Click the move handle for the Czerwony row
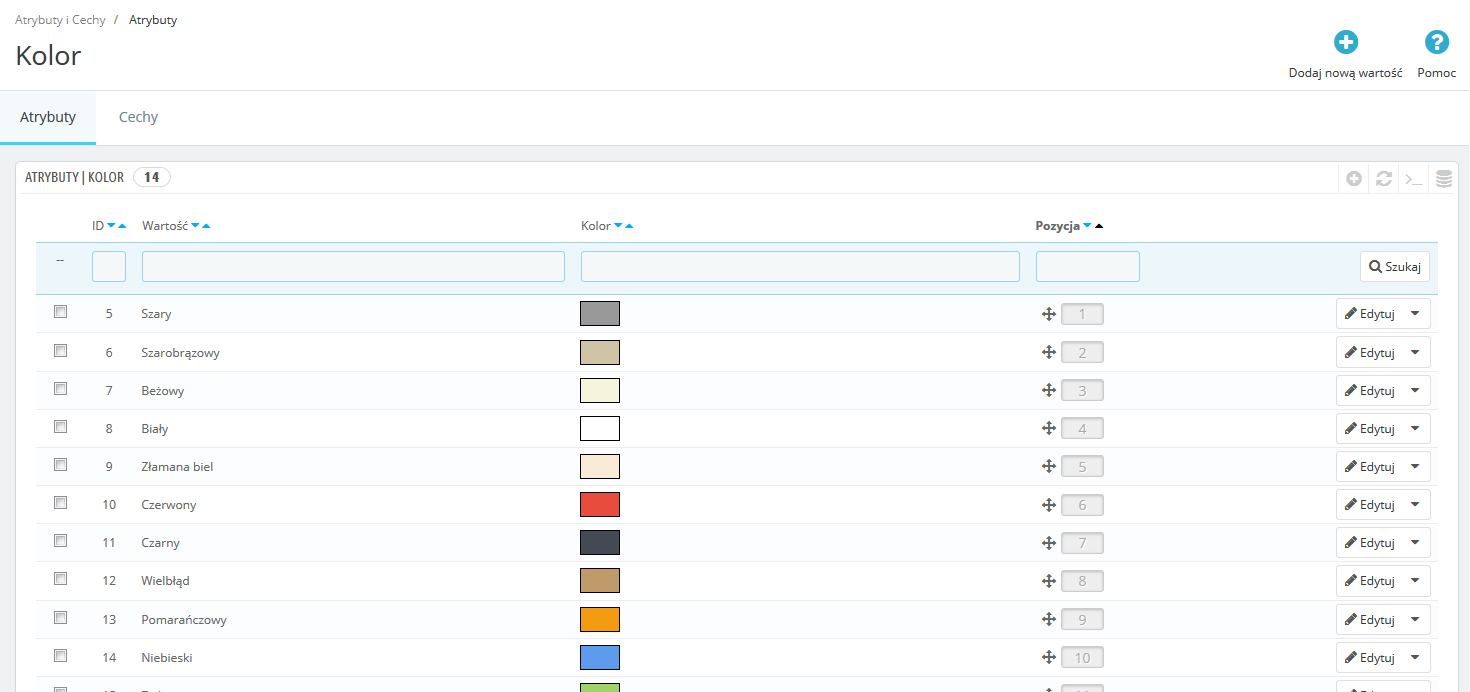The width and height of the screenshot is (1470, 692). click(1049, 505)
